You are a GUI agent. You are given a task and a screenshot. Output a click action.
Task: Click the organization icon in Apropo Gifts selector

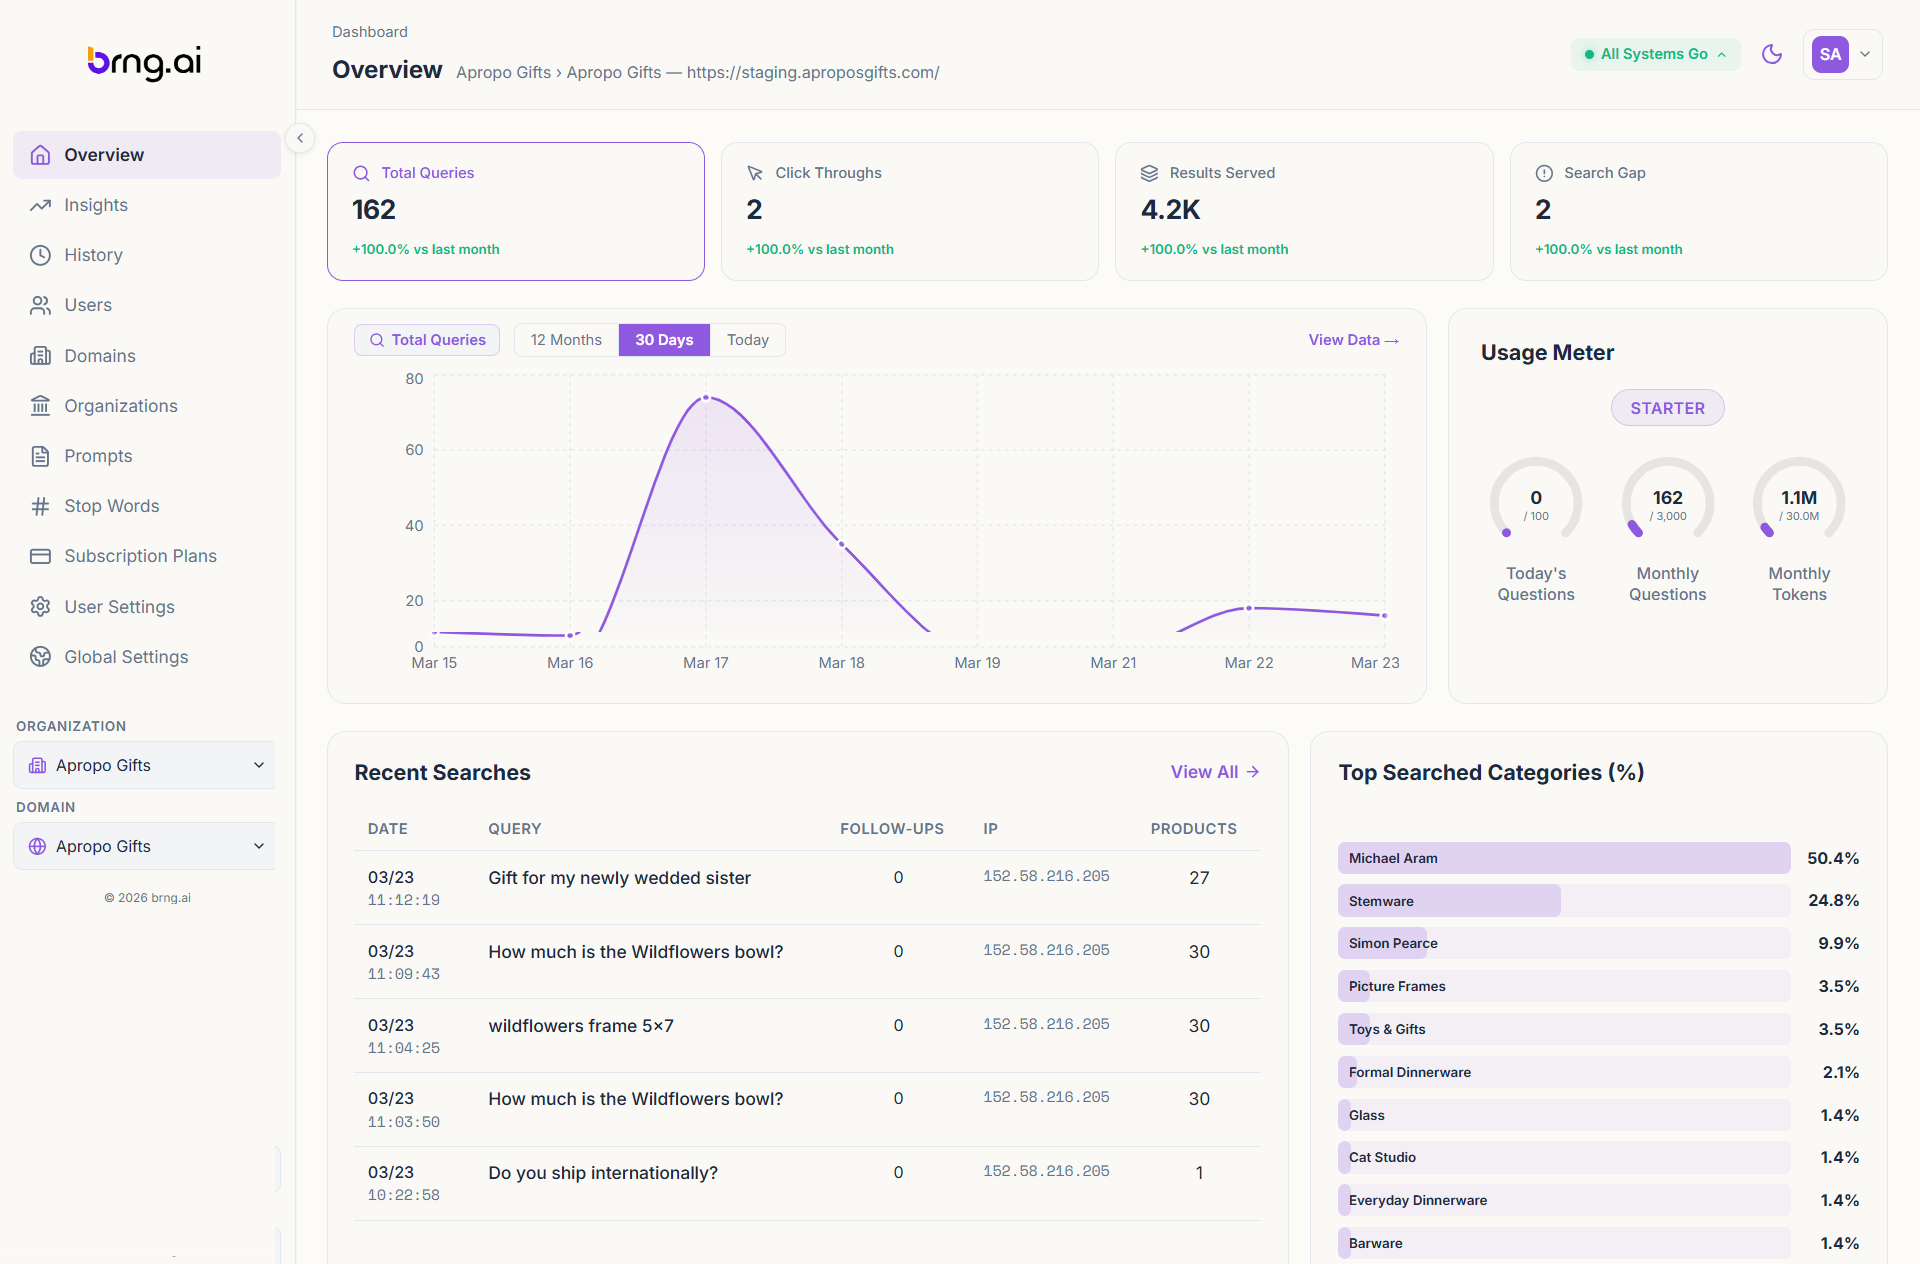[37, 765]
